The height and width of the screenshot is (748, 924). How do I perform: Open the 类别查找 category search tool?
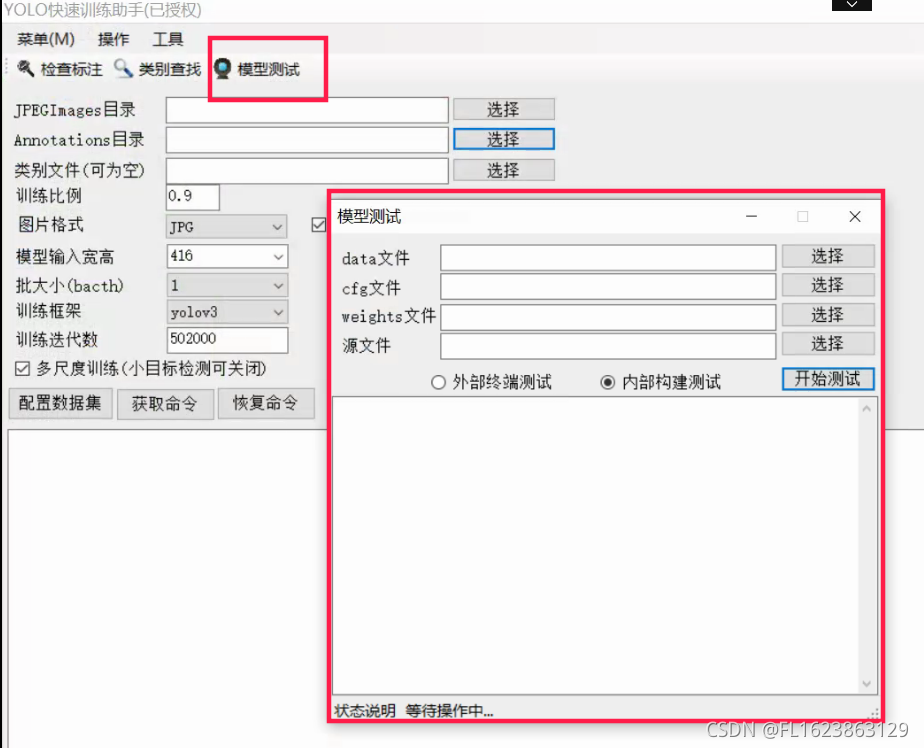pos(155,70)
